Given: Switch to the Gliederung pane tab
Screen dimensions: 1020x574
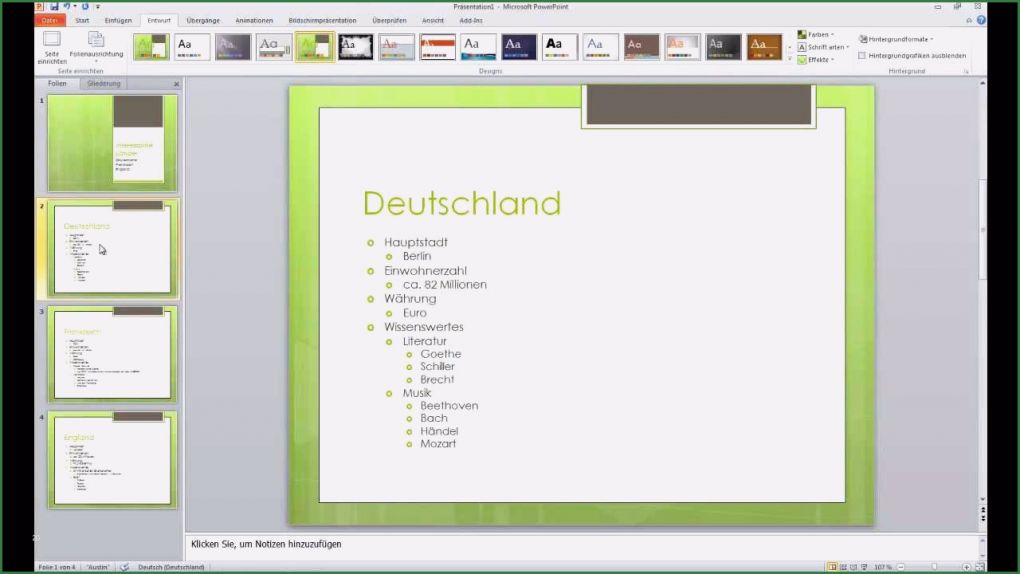Looking at the screenshot, I should click(x=104, y=83).
